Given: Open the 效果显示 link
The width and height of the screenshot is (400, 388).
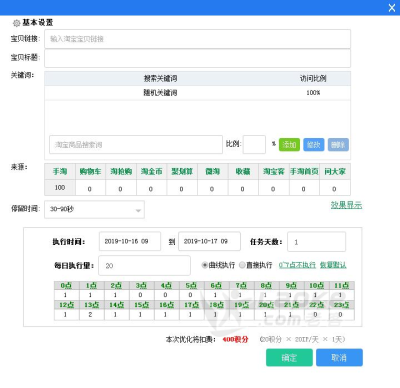Looking at the screenshot, I should click(346, 205).
